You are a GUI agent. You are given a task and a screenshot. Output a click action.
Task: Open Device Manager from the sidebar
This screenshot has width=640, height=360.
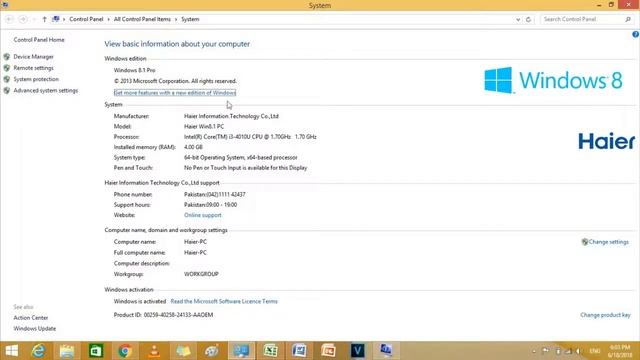[33, 57]
